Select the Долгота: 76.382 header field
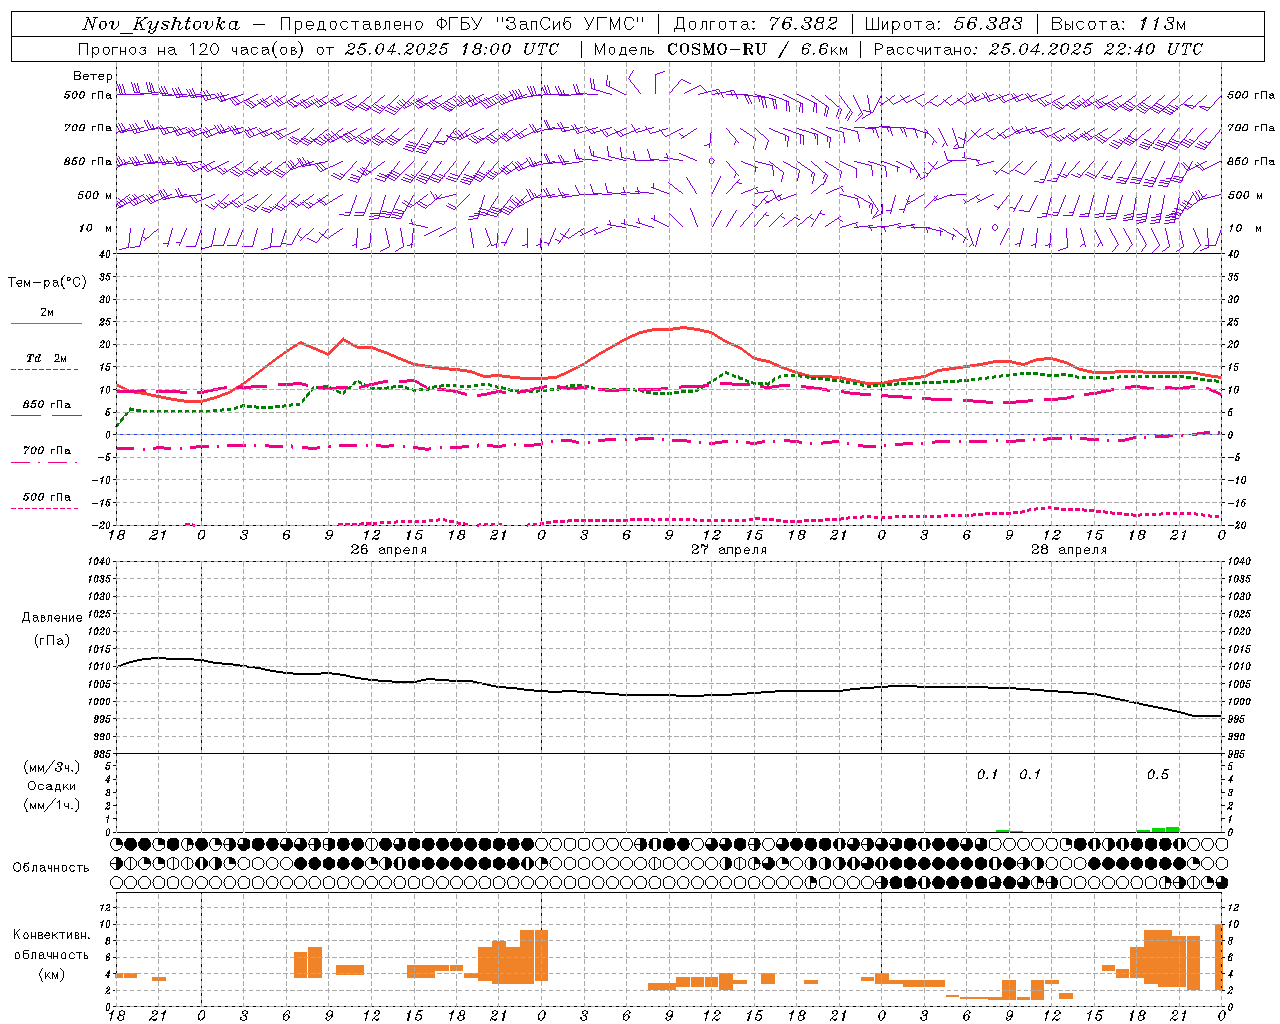The height and width of the screenshot is (1024, 1280). (756, 24)
